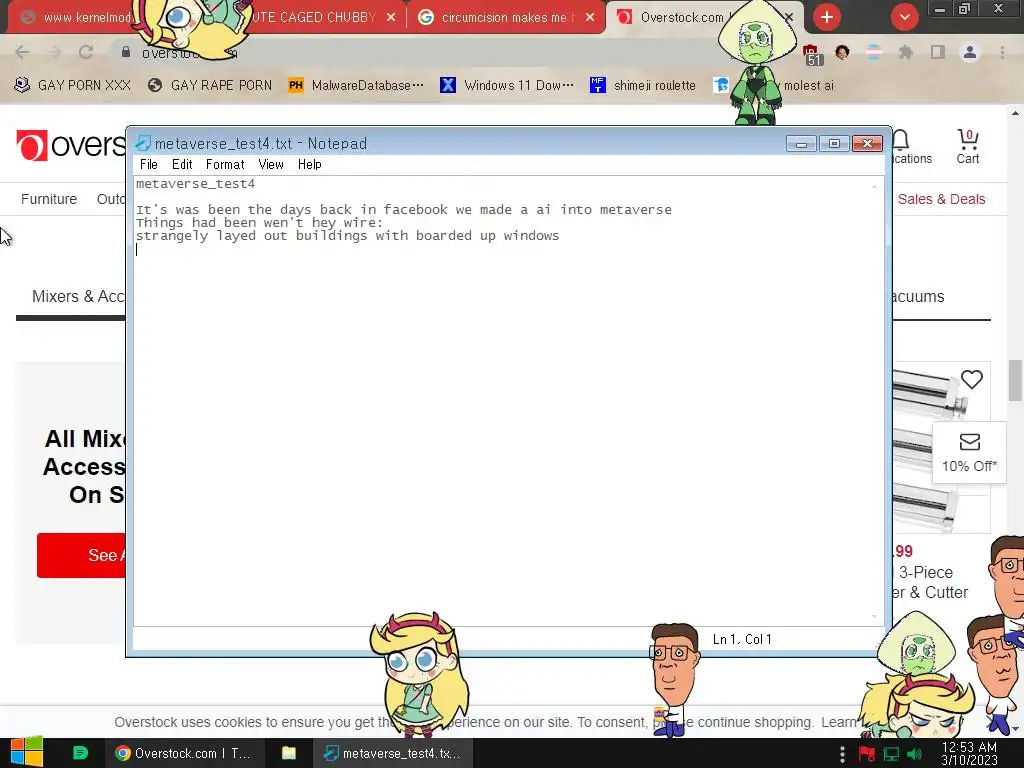Click the Overstock page vertical scrollbar thumb
Image resolution: width=1024 pixels, height=768 pixels.
[1016, 380]
